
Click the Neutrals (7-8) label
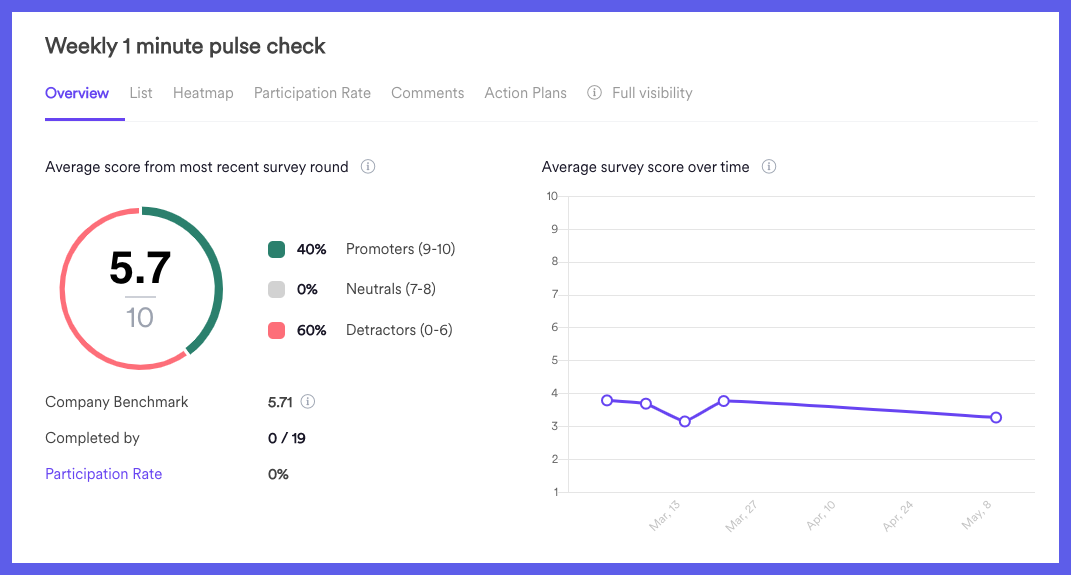click(x=391, y=290)
